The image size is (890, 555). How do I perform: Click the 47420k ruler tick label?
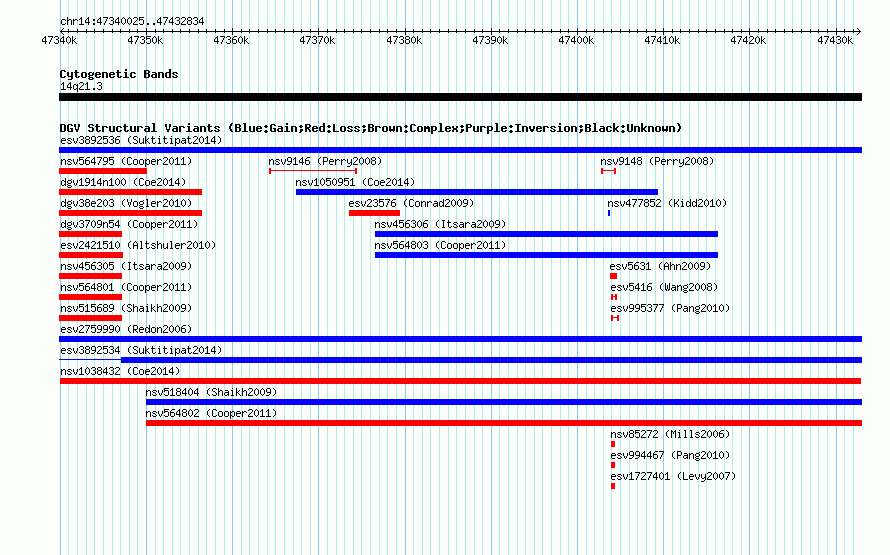tap(748, 40)
